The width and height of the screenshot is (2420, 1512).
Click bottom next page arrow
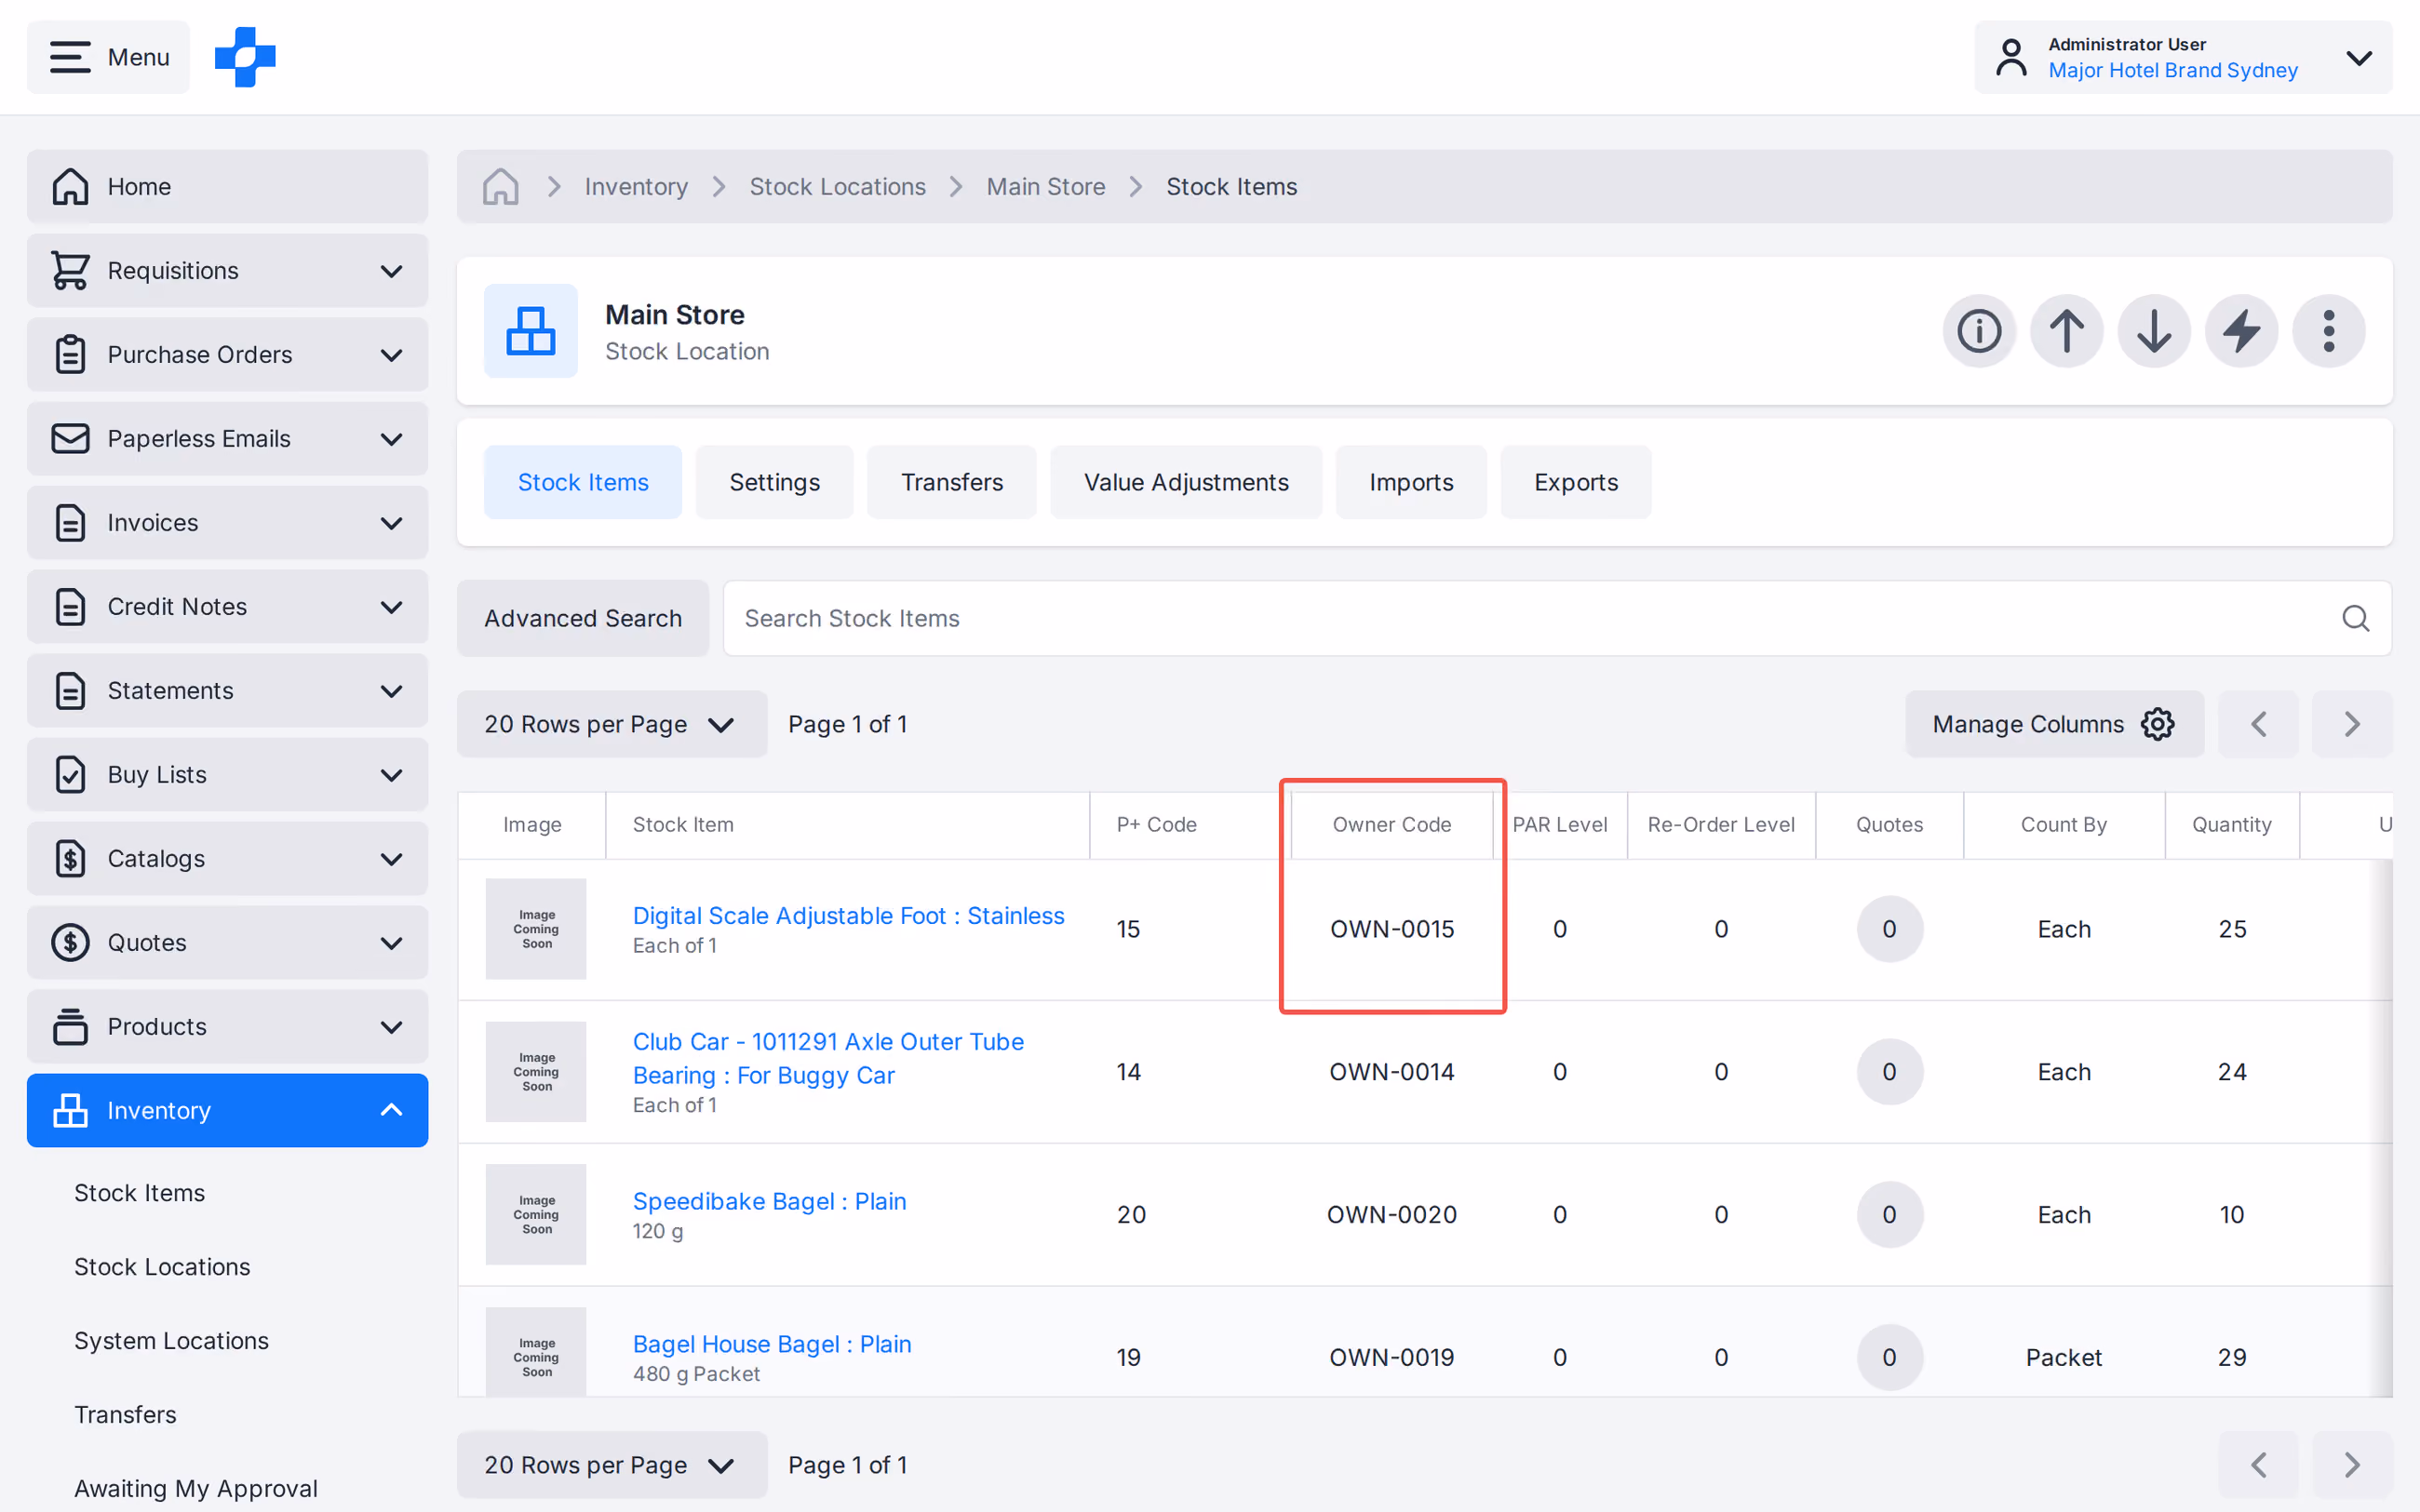pos(2352,1465)
